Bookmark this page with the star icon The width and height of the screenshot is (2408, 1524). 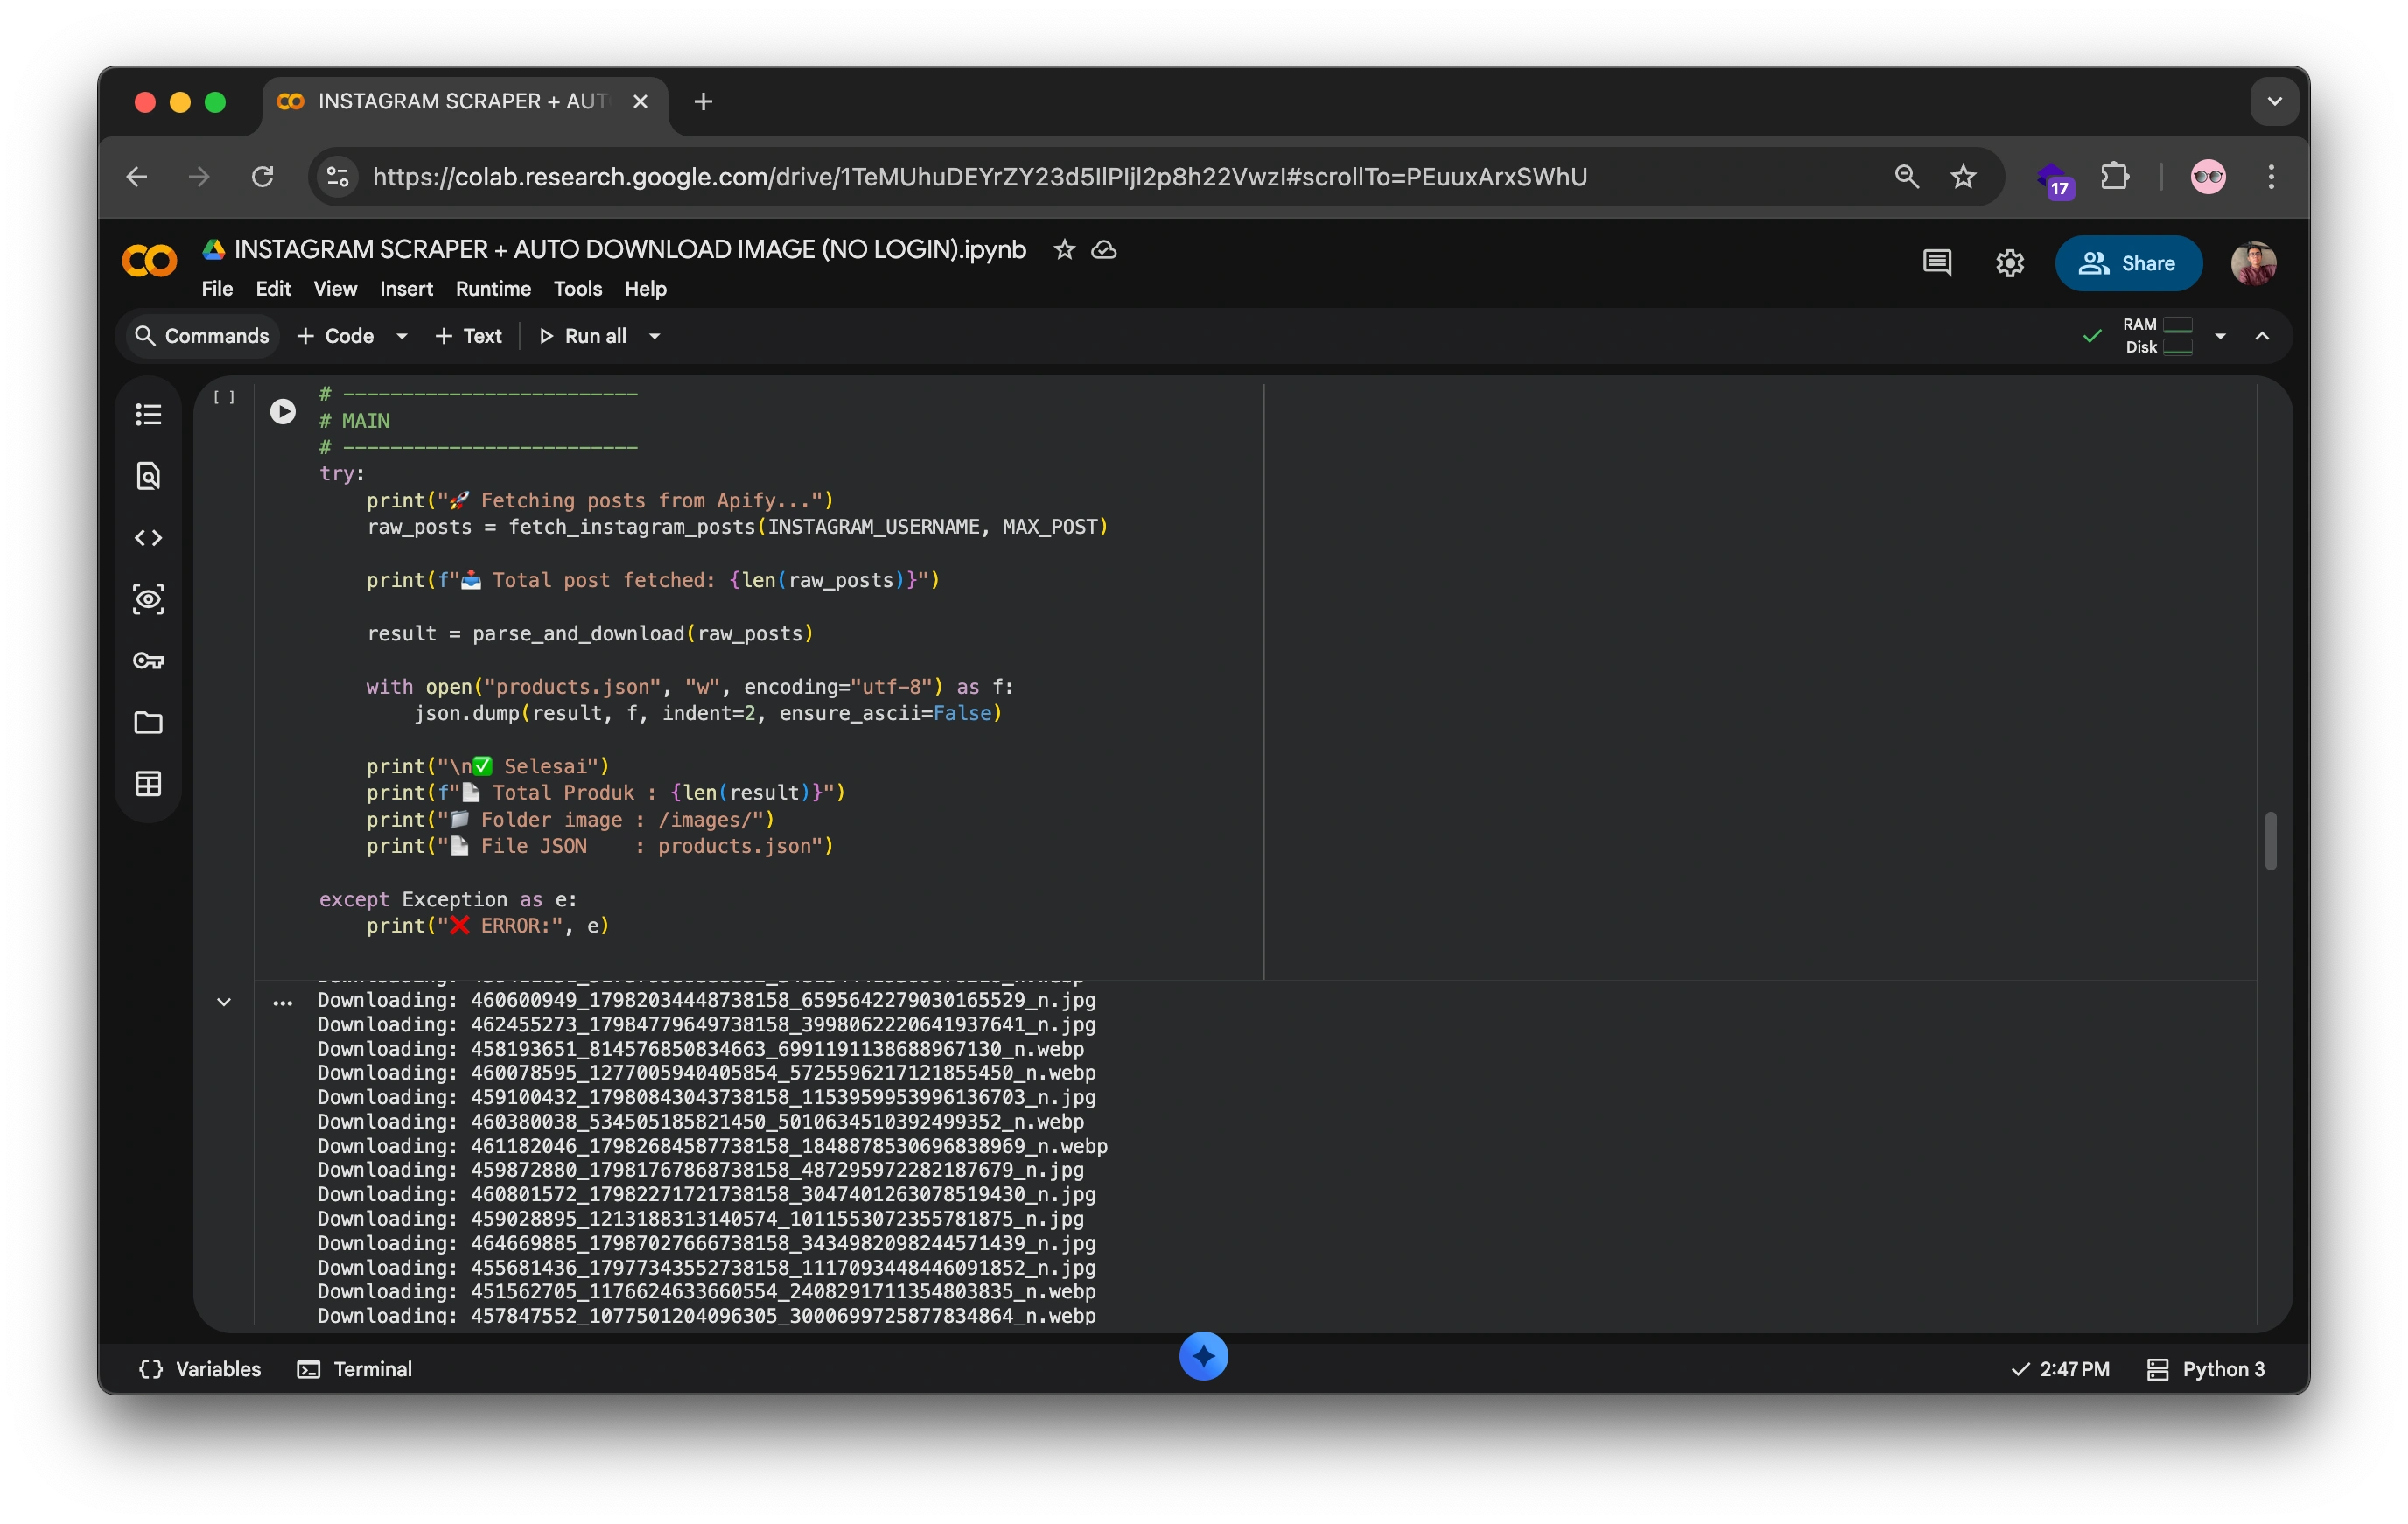coord(1963,177)
